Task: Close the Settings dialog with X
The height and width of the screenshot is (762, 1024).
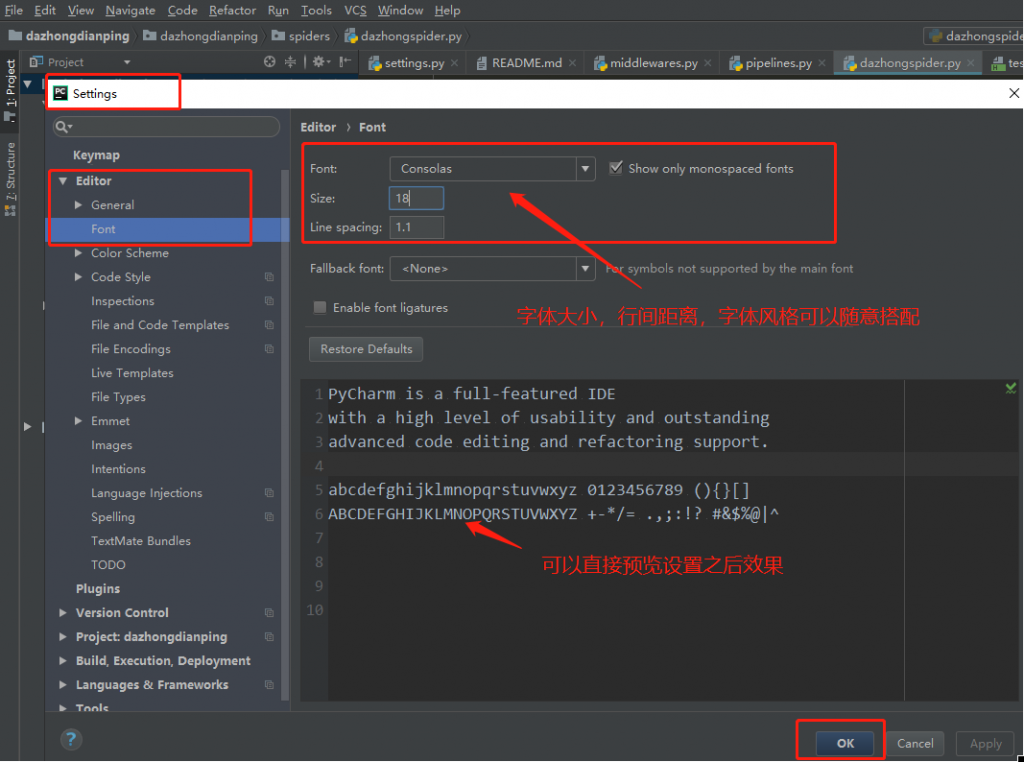Action: (x=1014, y=93)
